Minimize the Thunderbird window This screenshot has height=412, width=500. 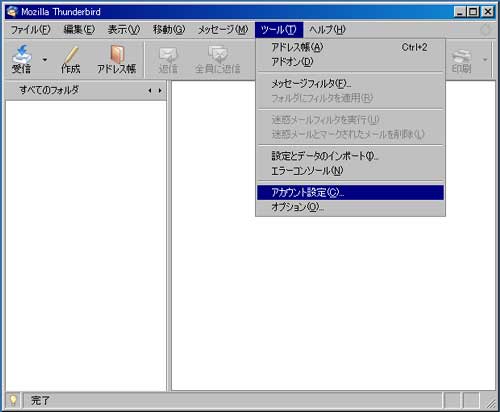pyautogui.click(x=460, y=12)
